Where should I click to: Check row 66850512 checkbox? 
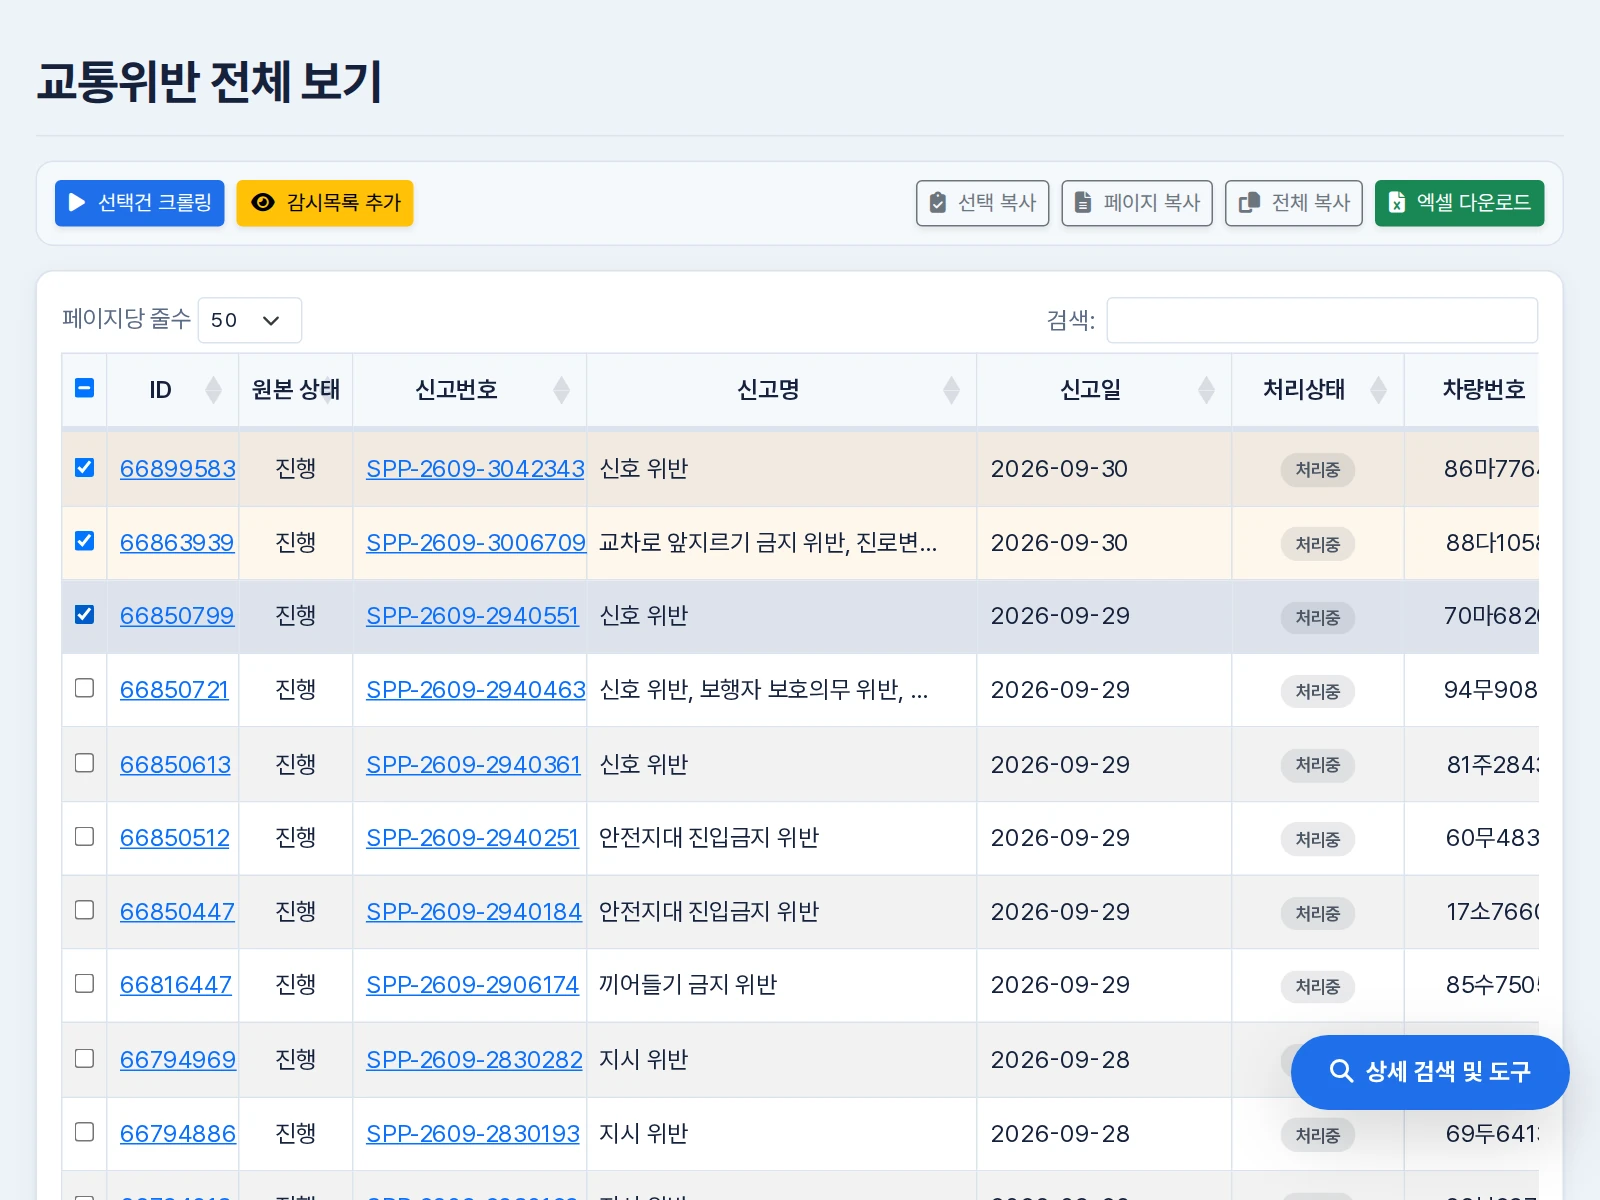tap(85, 836)
